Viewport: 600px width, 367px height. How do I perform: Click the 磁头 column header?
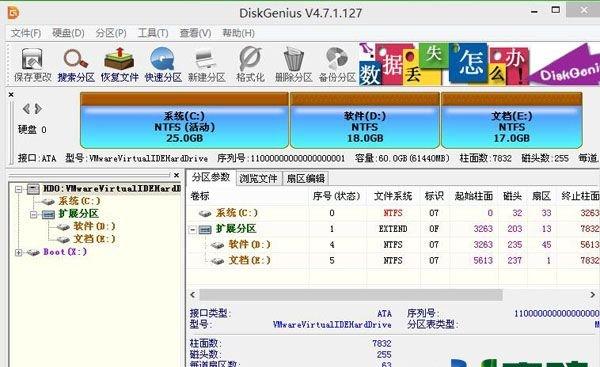(x=513, y=196)
